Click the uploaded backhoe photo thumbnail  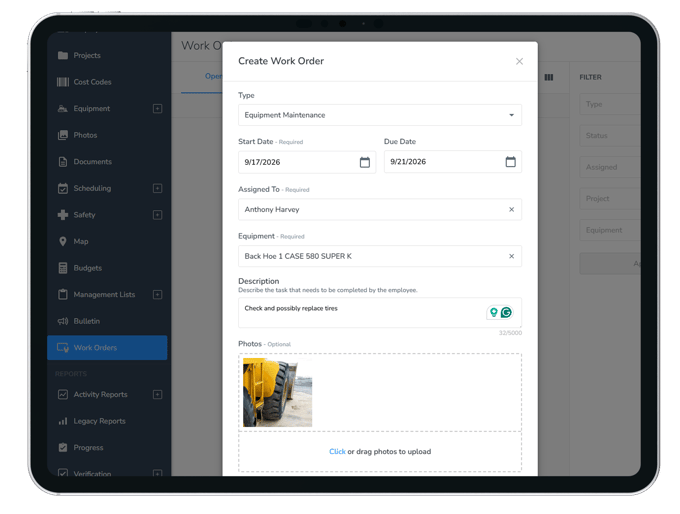tap(277, 393)
